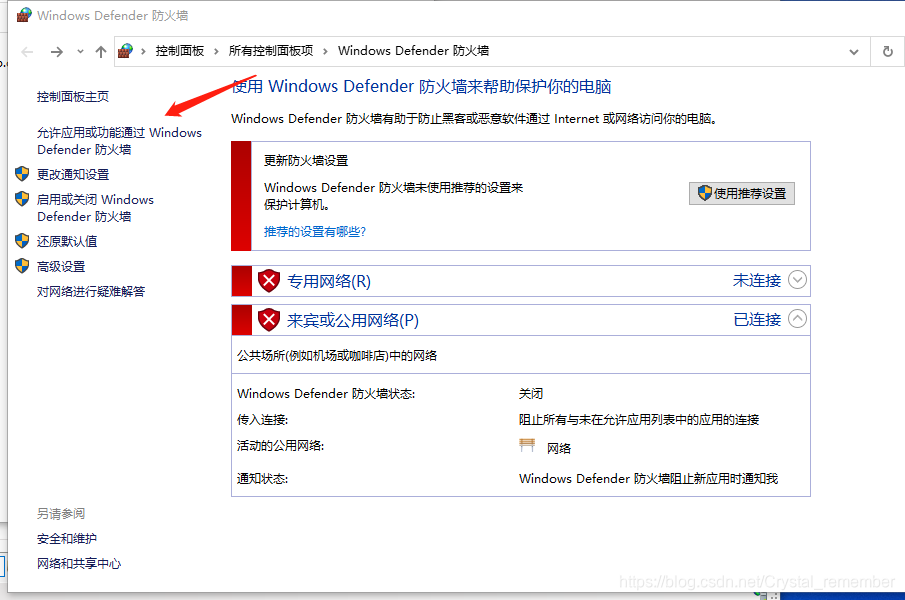The height and width of the screenshot is (600, 905).
Task: Expand the 专用网络 section chevron
Action: 797,280
